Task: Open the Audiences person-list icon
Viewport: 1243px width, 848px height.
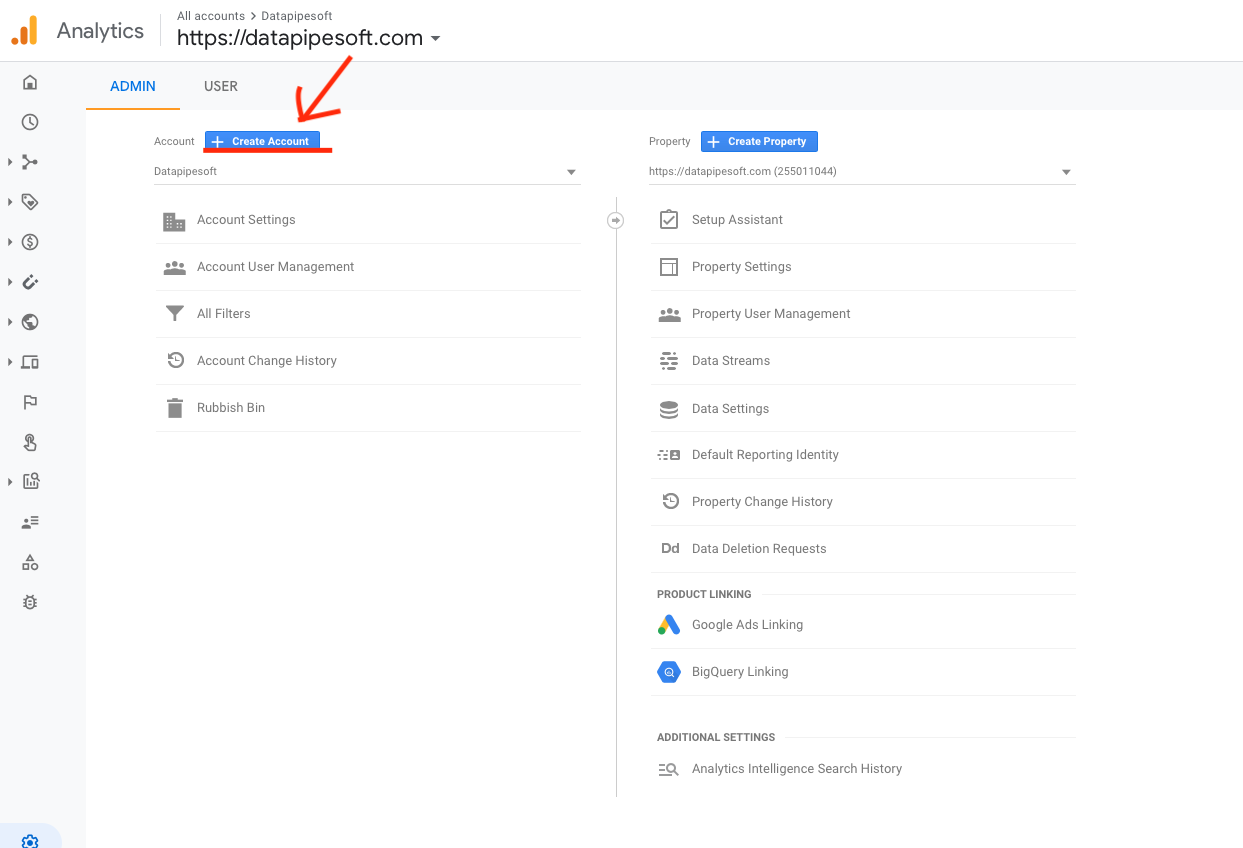Action: pyautogui.click(x=30, y=522)
